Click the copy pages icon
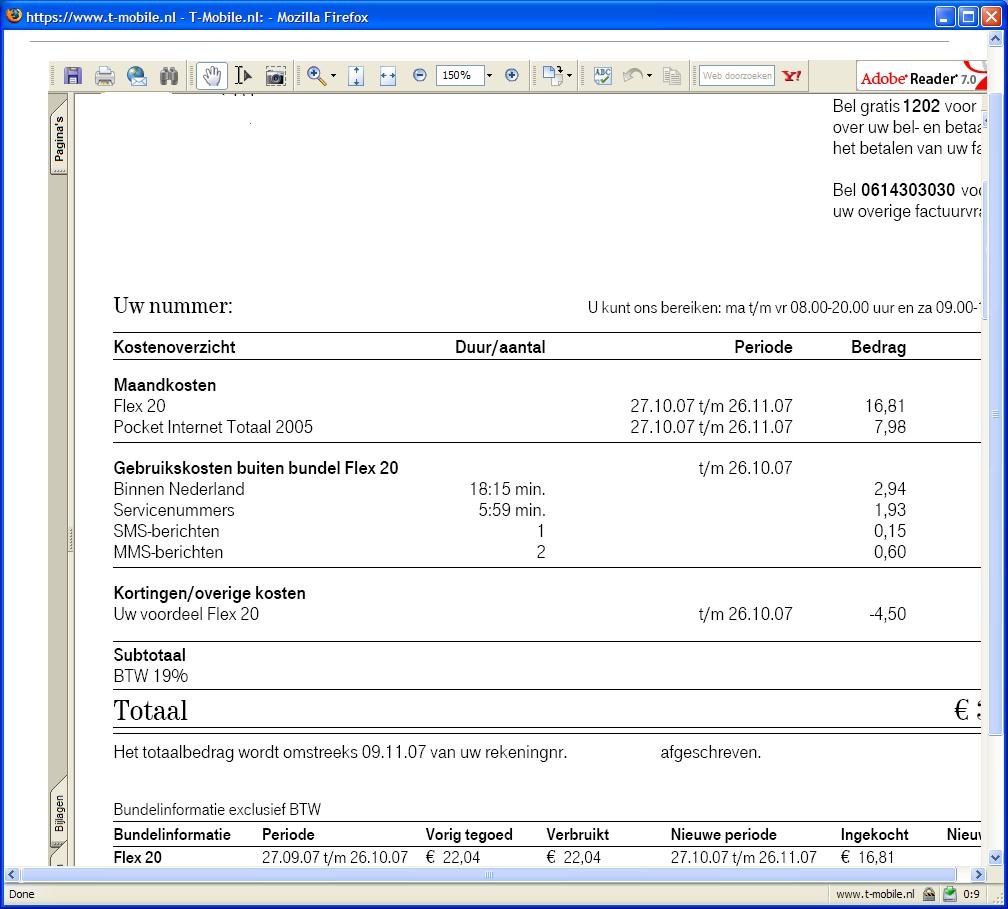The image size is (1008, 909). pos(672,76)
